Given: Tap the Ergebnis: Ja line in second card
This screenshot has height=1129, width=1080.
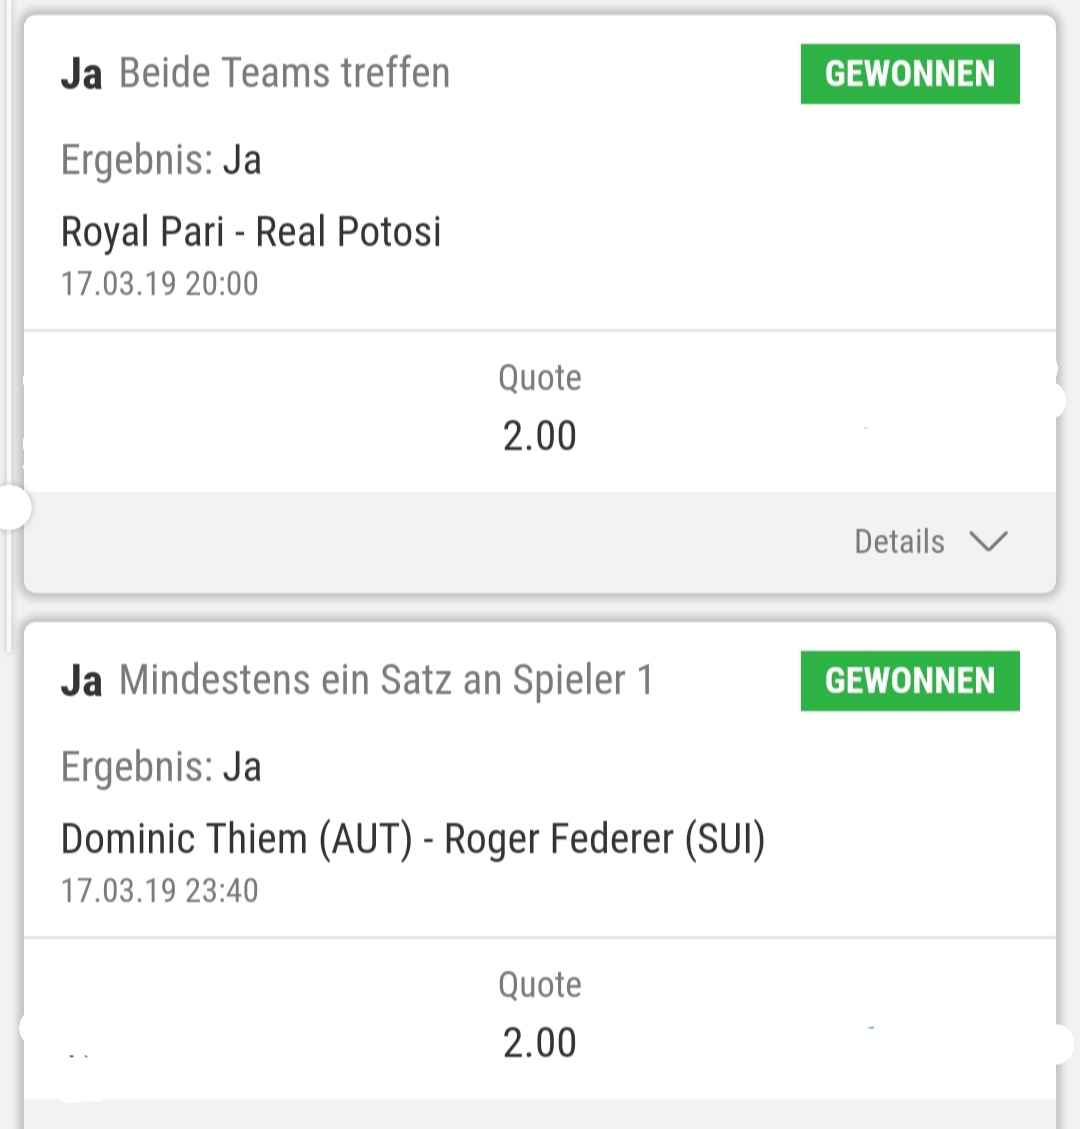Looking at the screenshot, I should pyautogui.click(x=161, y=767).
